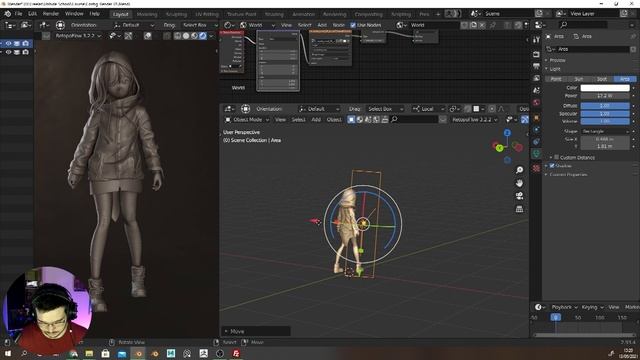
Task: Open the Render menu
Action: (51, 13)
